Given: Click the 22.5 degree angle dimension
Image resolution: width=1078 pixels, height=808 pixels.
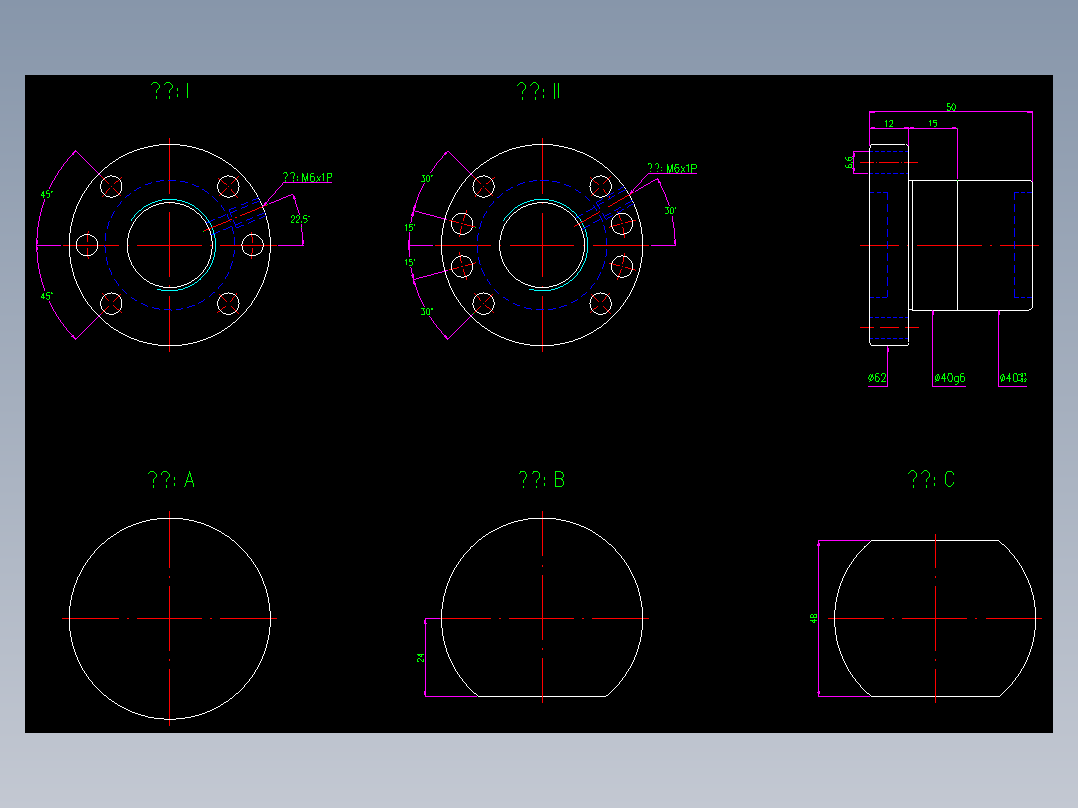Looking at the screenshot, I should point(298,218).
